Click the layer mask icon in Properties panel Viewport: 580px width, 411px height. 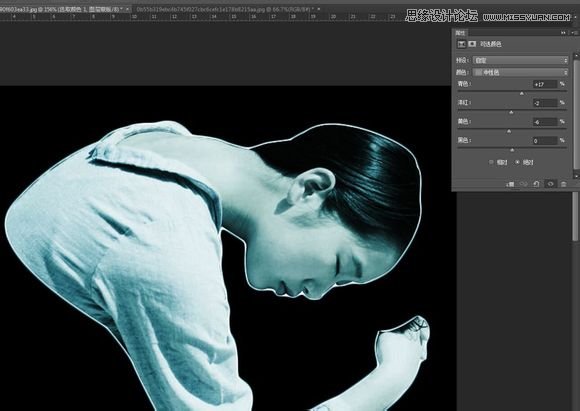(x=472, y=44)
